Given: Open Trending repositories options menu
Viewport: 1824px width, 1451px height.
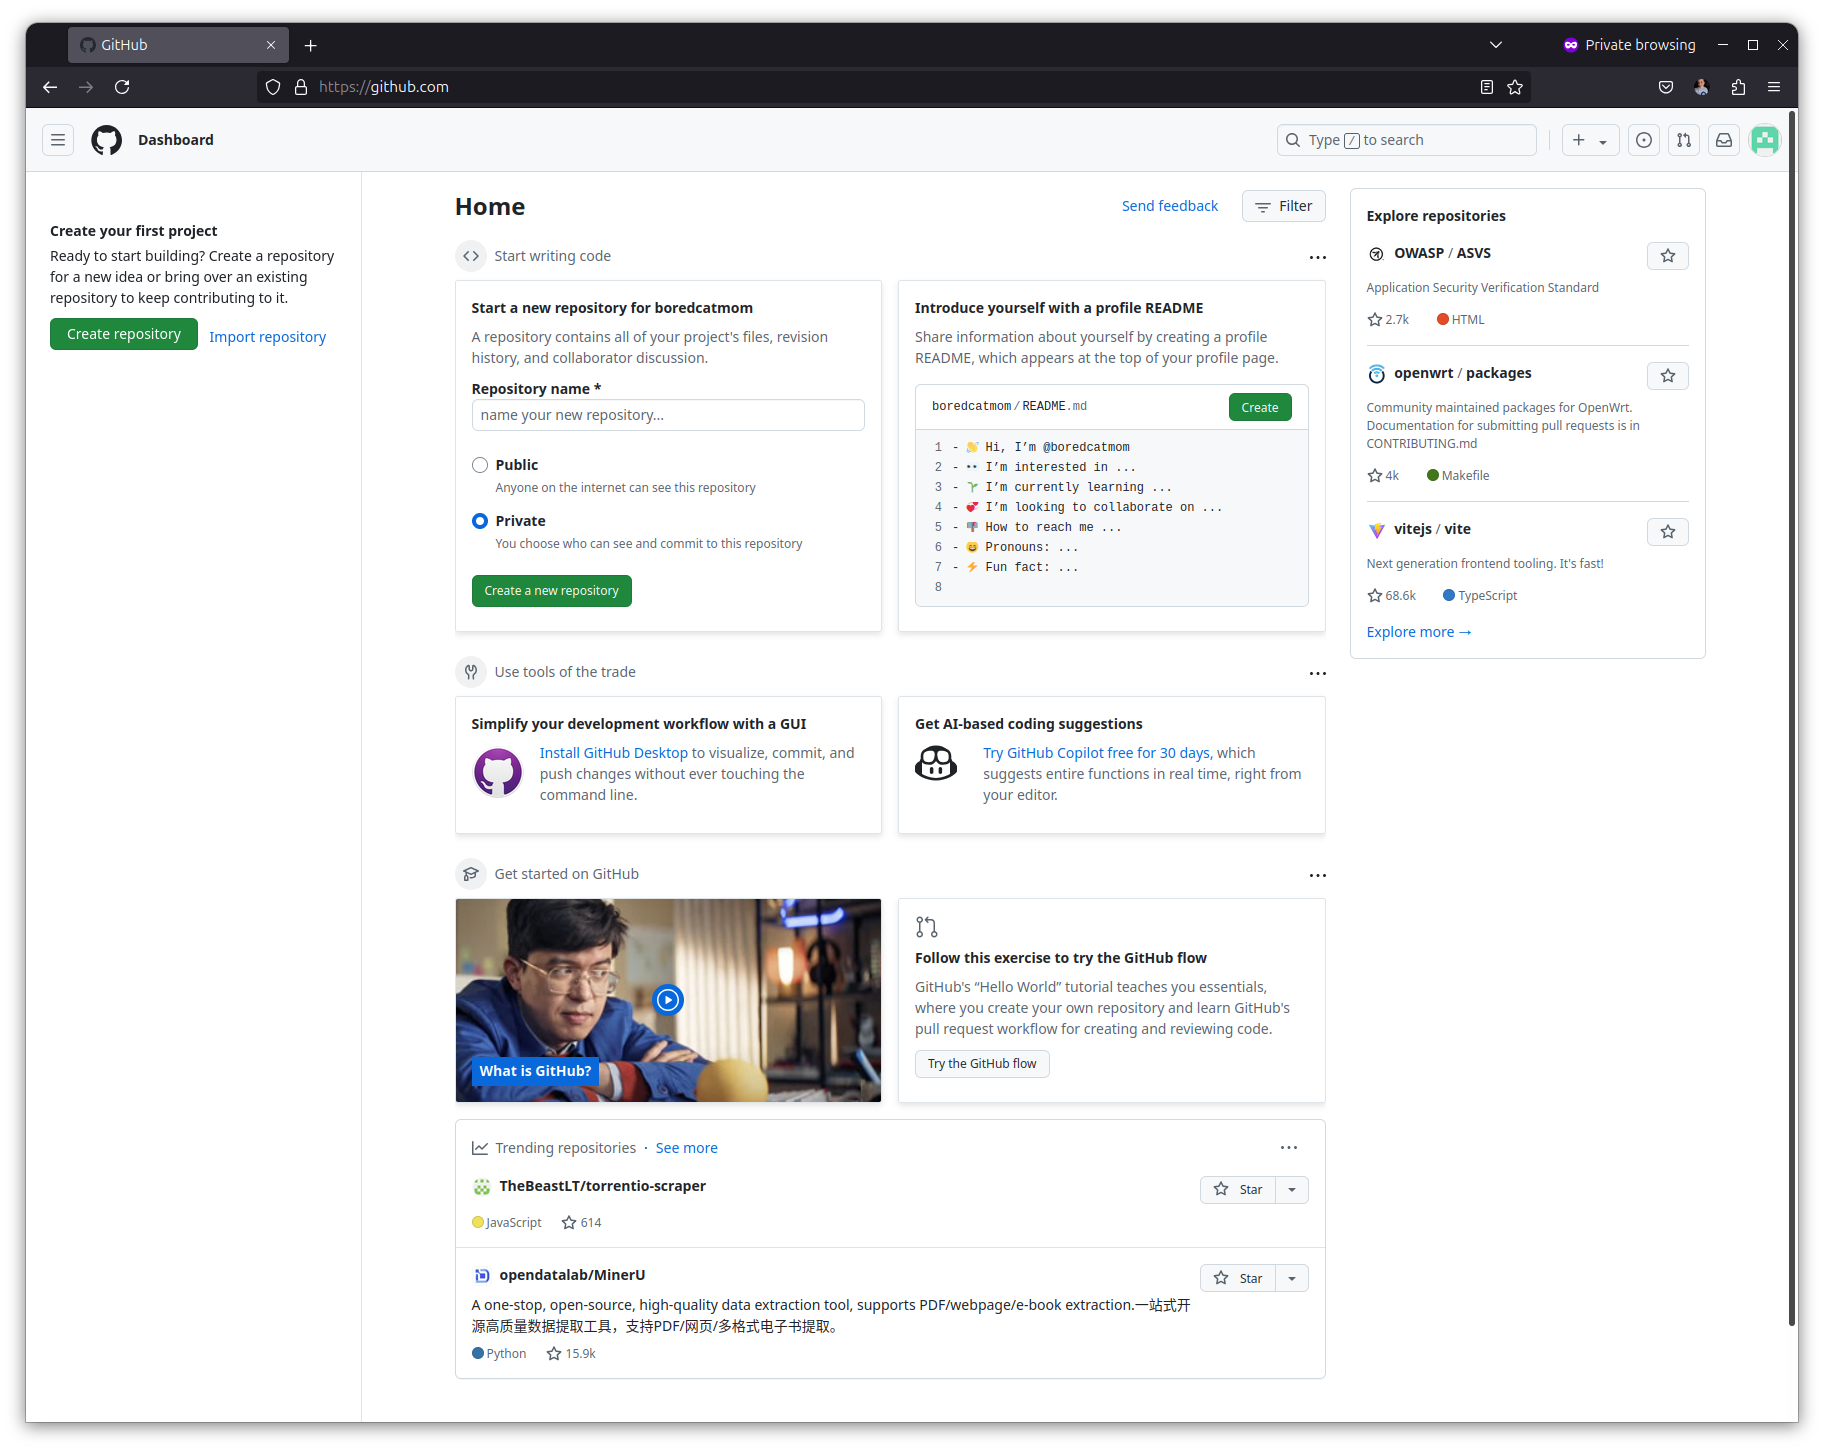Looking at the screenshot, I should pyautogui.click(x=1289, y=1148).
